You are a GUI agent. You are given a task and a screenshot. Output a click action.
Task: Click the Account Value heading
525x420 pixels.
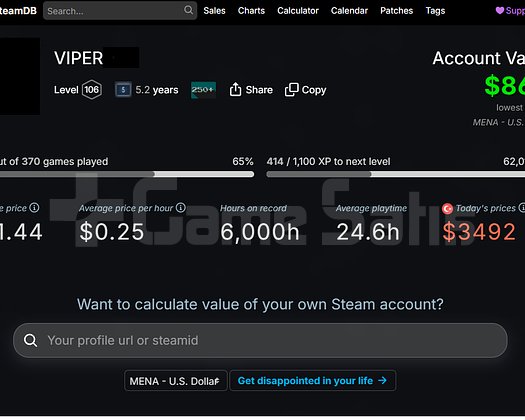[x=478, y=58]
